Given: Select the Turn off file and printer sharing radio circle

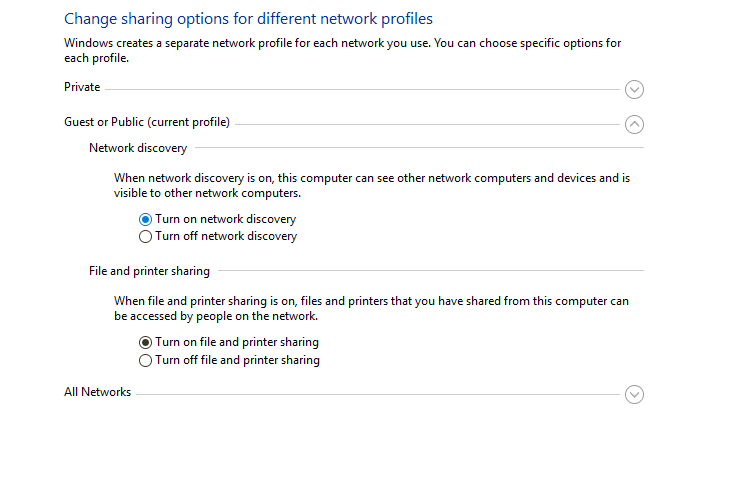Looking at the screenshot, I should [145, 360].
